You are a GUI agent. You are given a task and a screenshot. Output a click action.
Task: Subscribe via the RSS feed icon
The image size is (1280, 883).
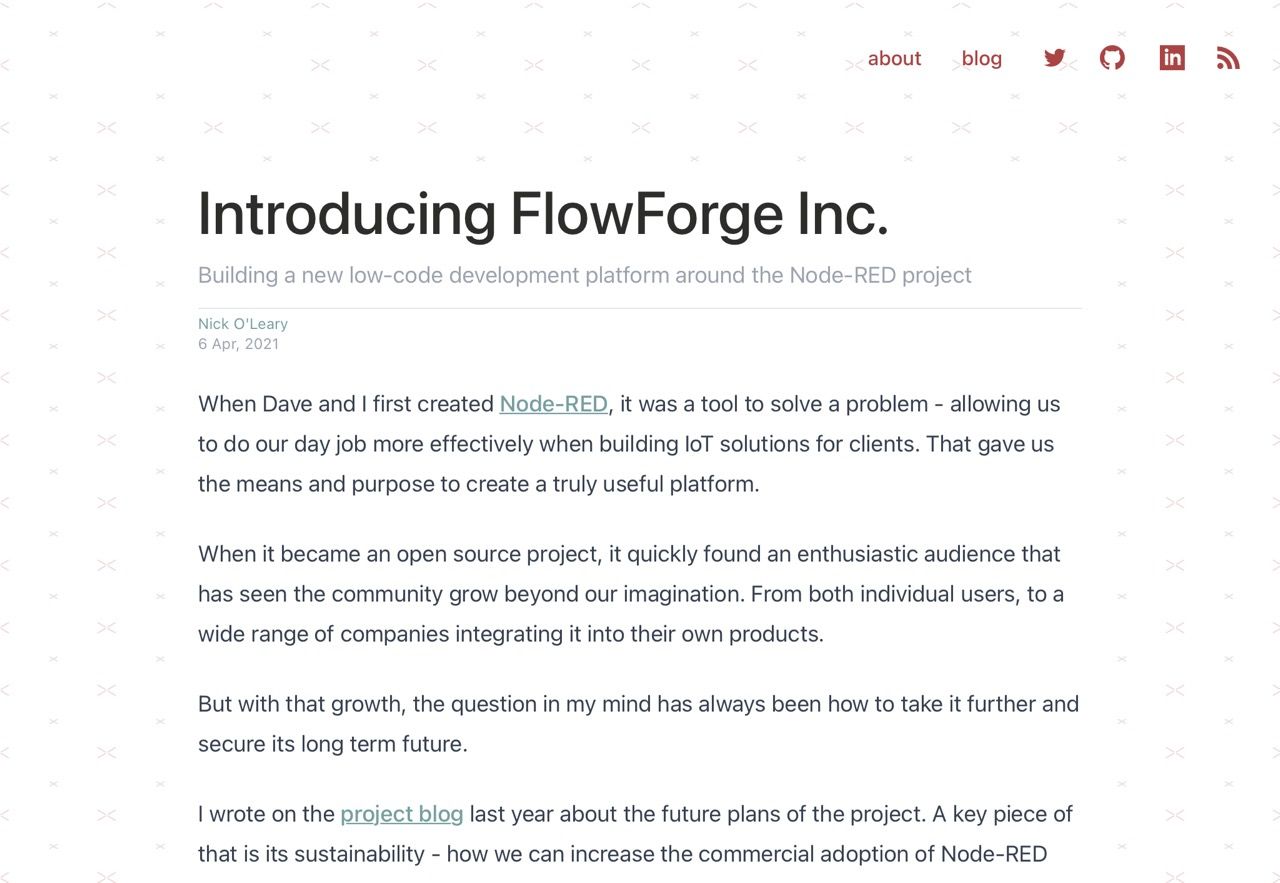click(1228, 58)
